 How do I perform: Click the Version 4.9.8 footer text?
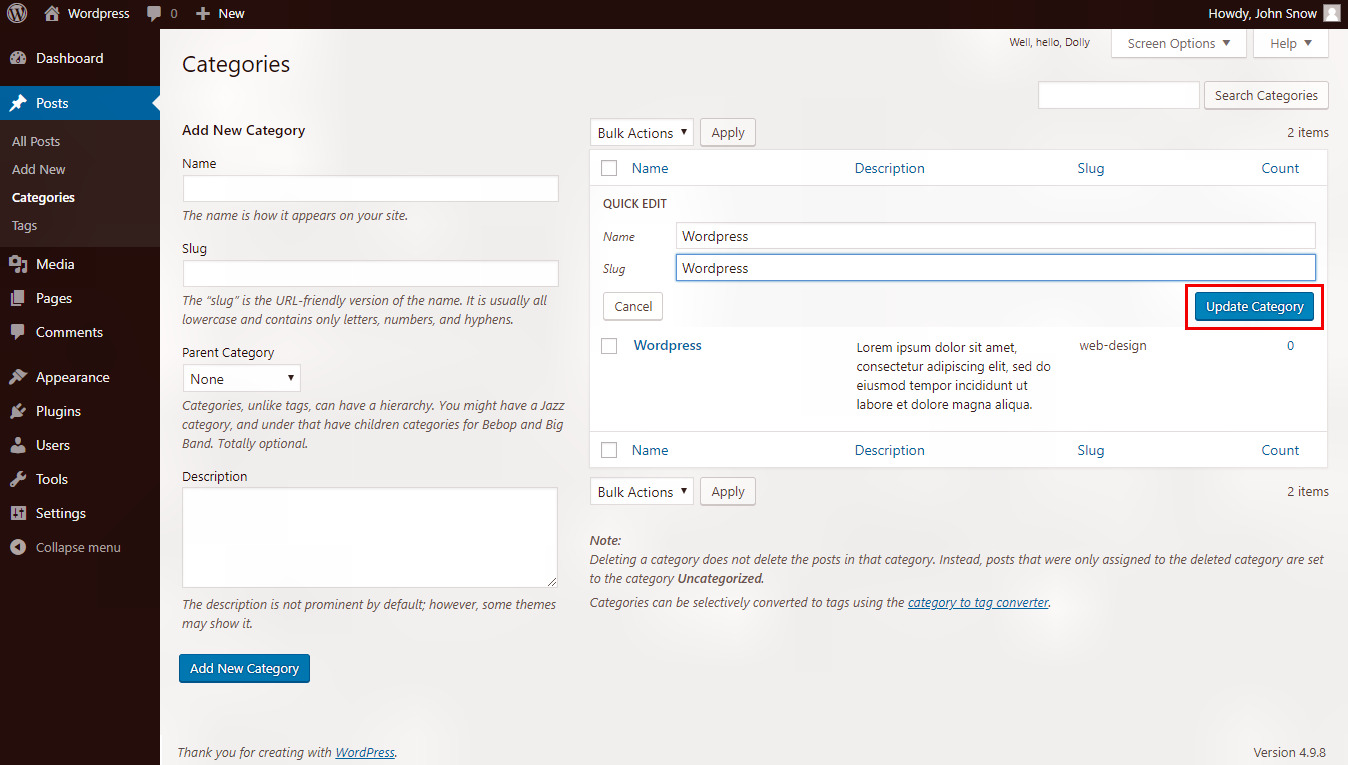tap(1289, 752)
